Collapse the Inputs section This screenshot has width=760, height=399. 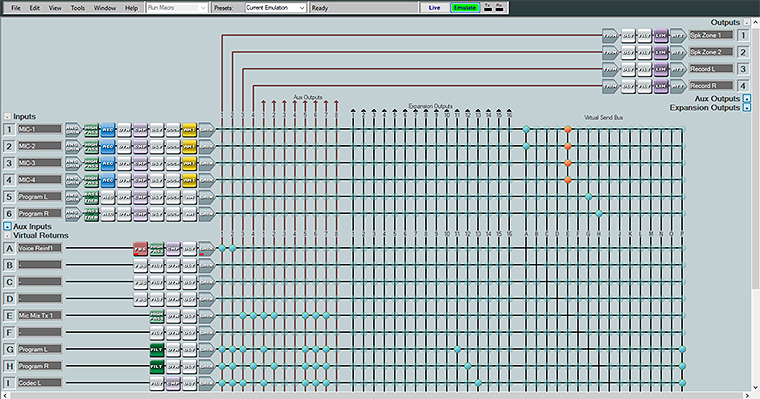7,117
